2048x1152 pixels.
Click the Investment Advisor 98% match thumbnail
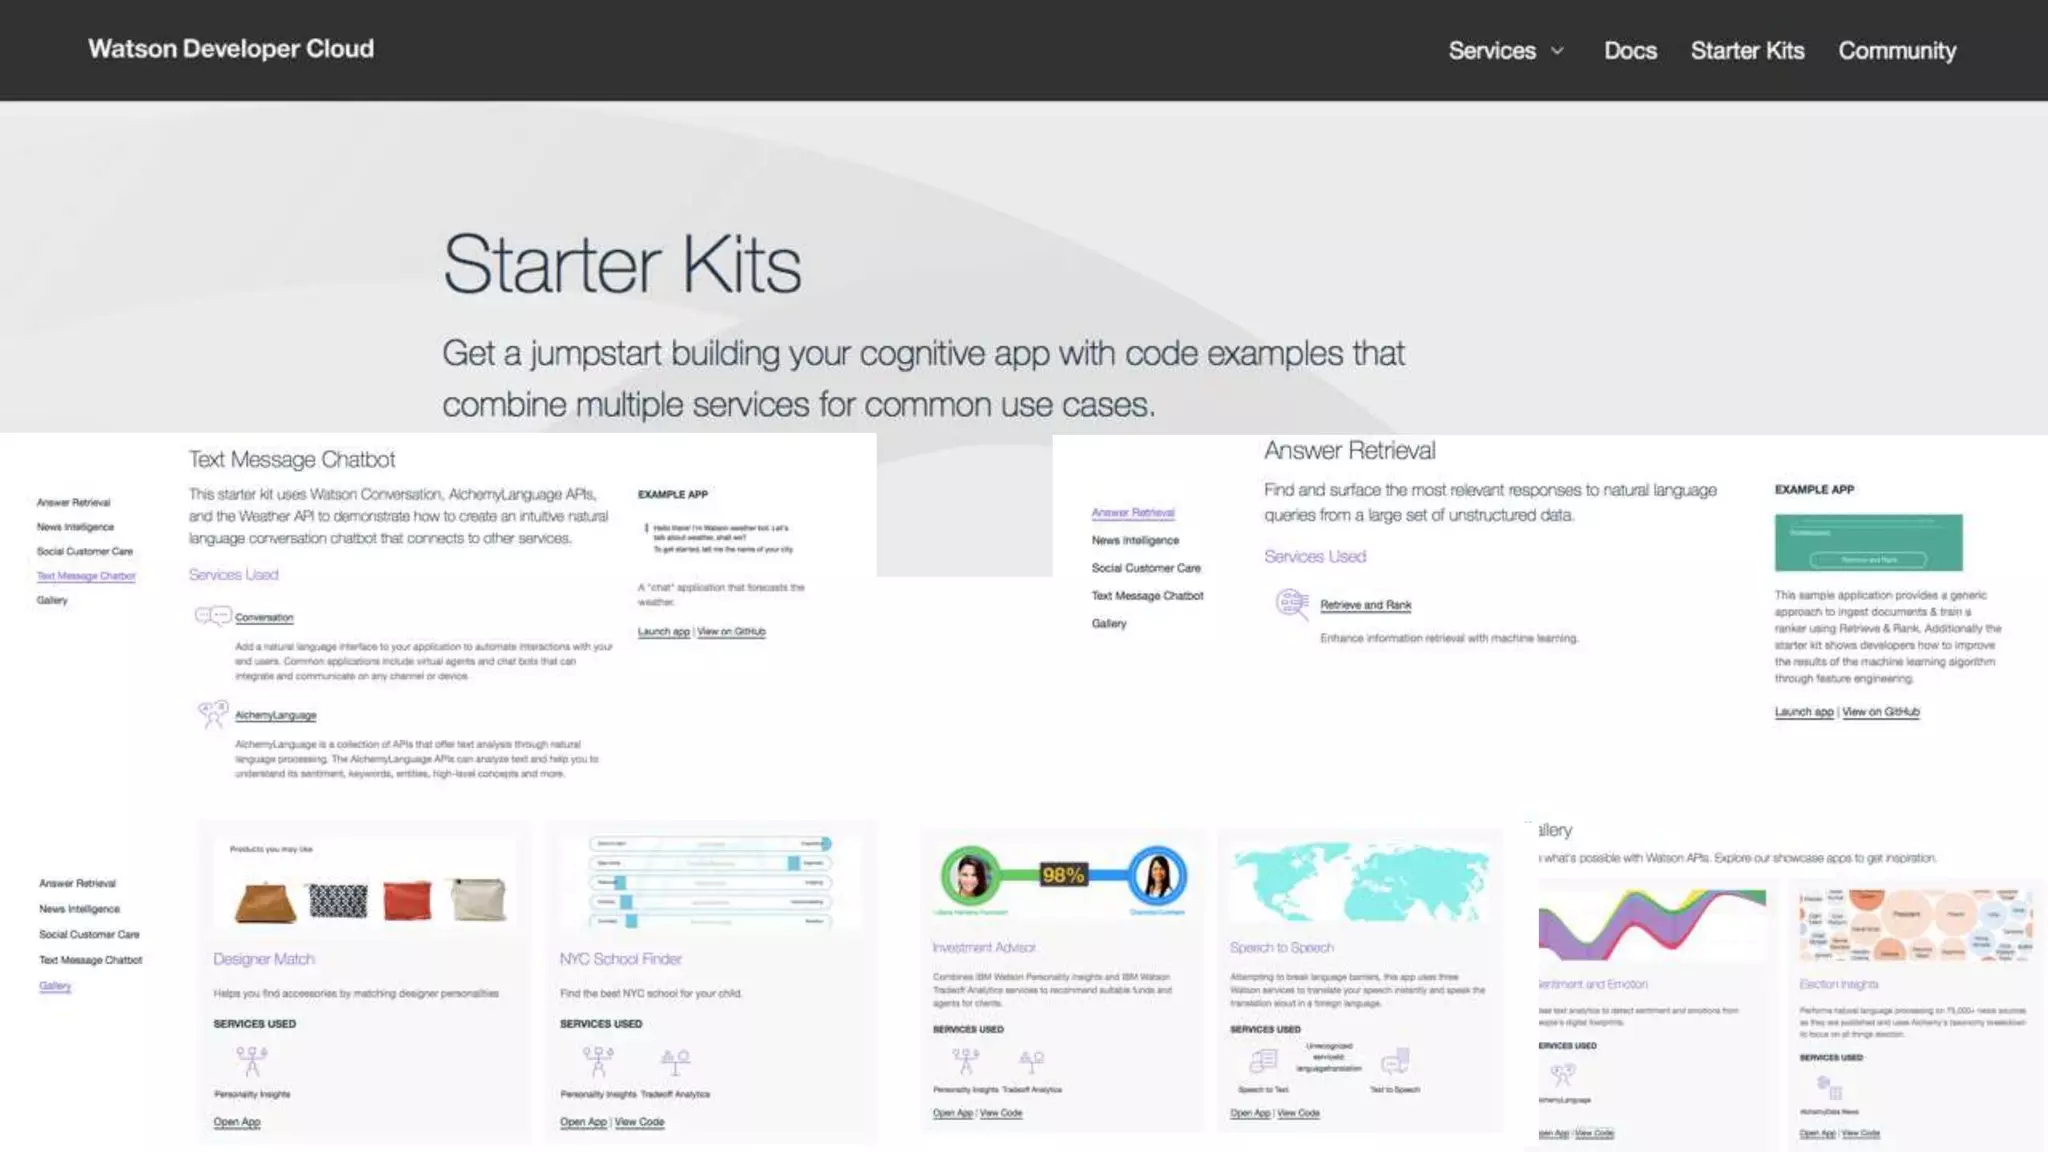pyautogui.click(x=1062, y=878)
